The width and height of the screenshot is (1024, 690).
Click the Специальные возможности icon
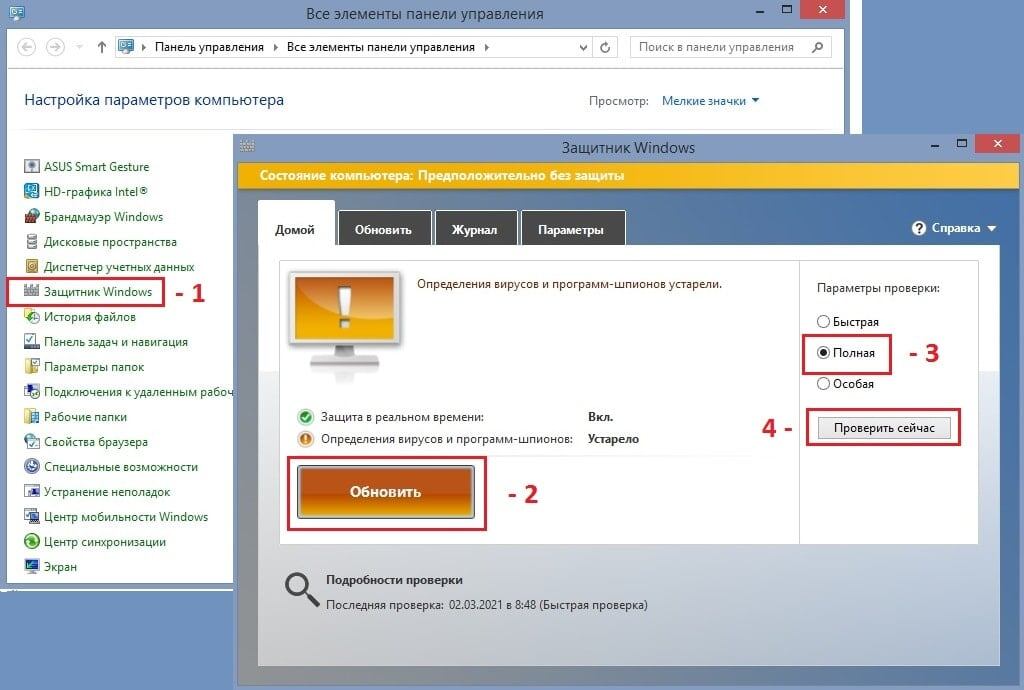31,467
